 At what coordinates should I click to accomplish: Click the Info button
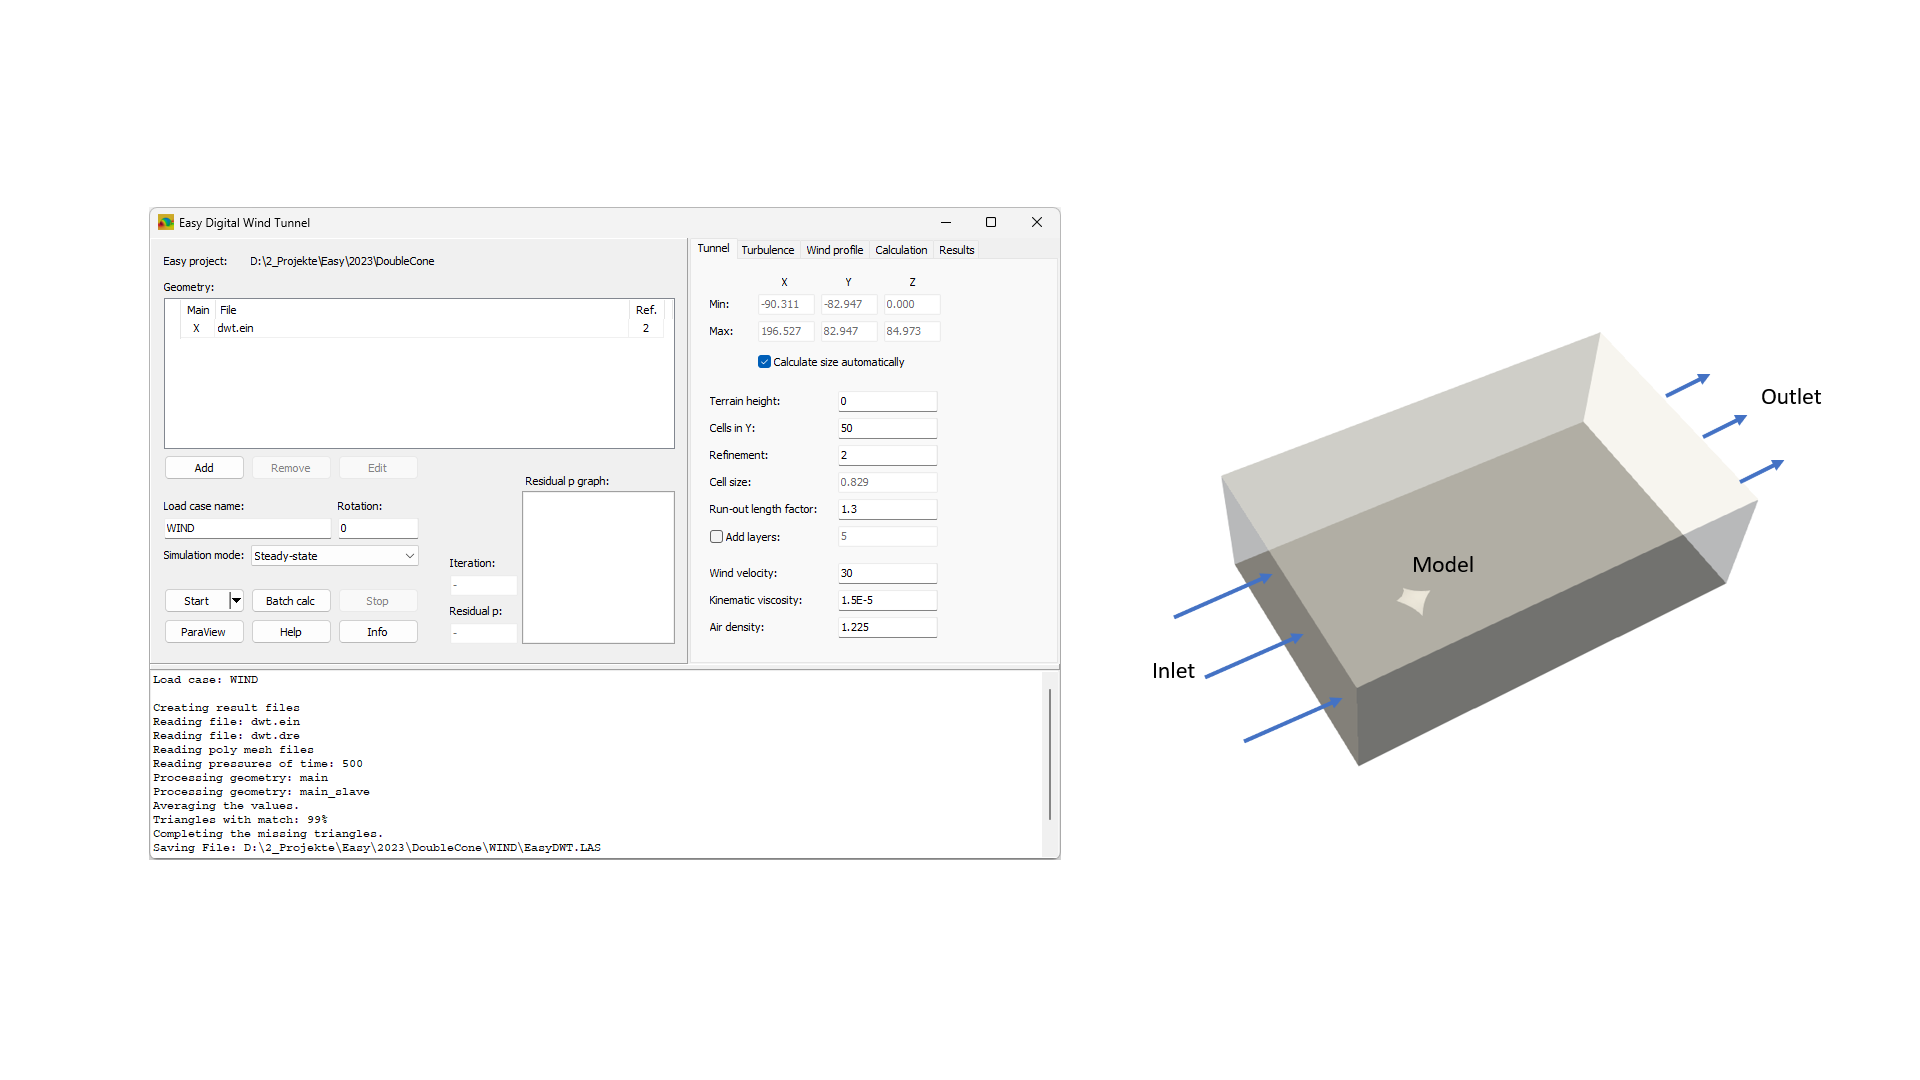[x=377, y=632]
